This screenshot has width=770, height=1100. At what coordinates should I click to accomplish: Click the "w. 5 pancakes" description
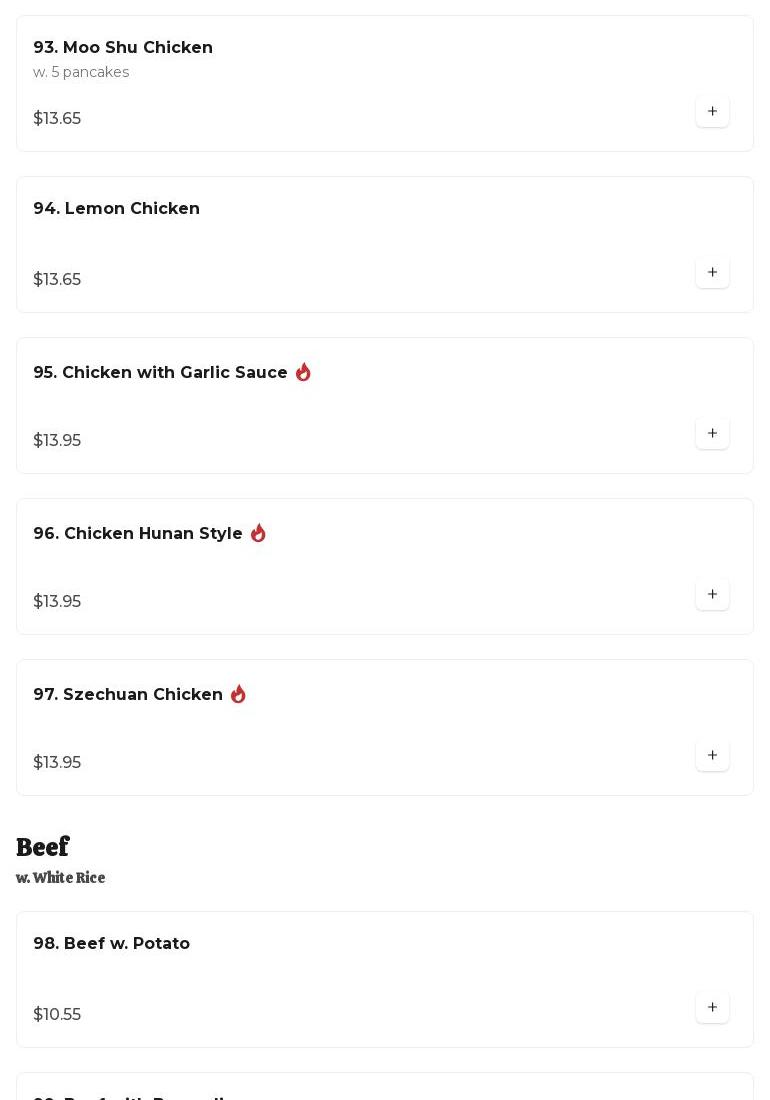point(81,72)
